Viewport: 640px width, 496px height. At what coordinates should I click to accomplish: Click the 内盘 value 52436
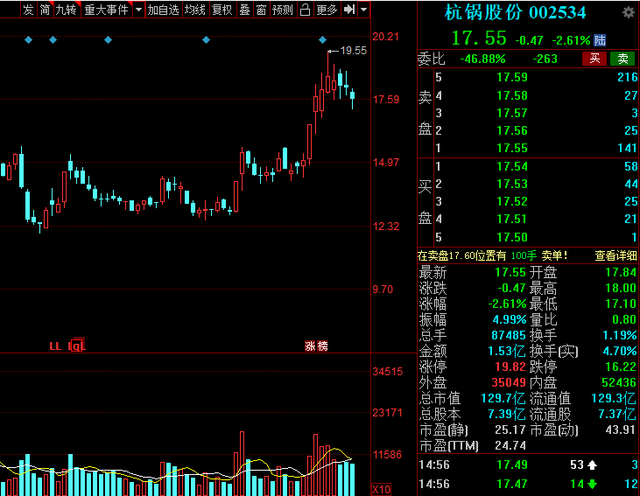coord(619,383)
